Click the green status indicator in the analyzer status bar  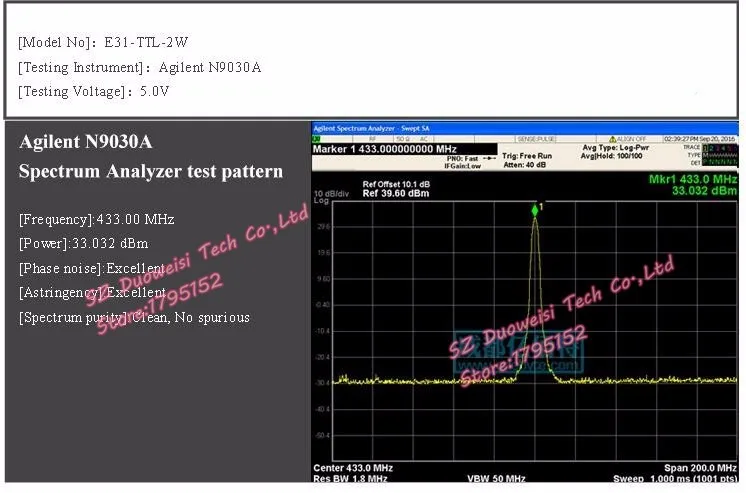click(x=316, y=139)
